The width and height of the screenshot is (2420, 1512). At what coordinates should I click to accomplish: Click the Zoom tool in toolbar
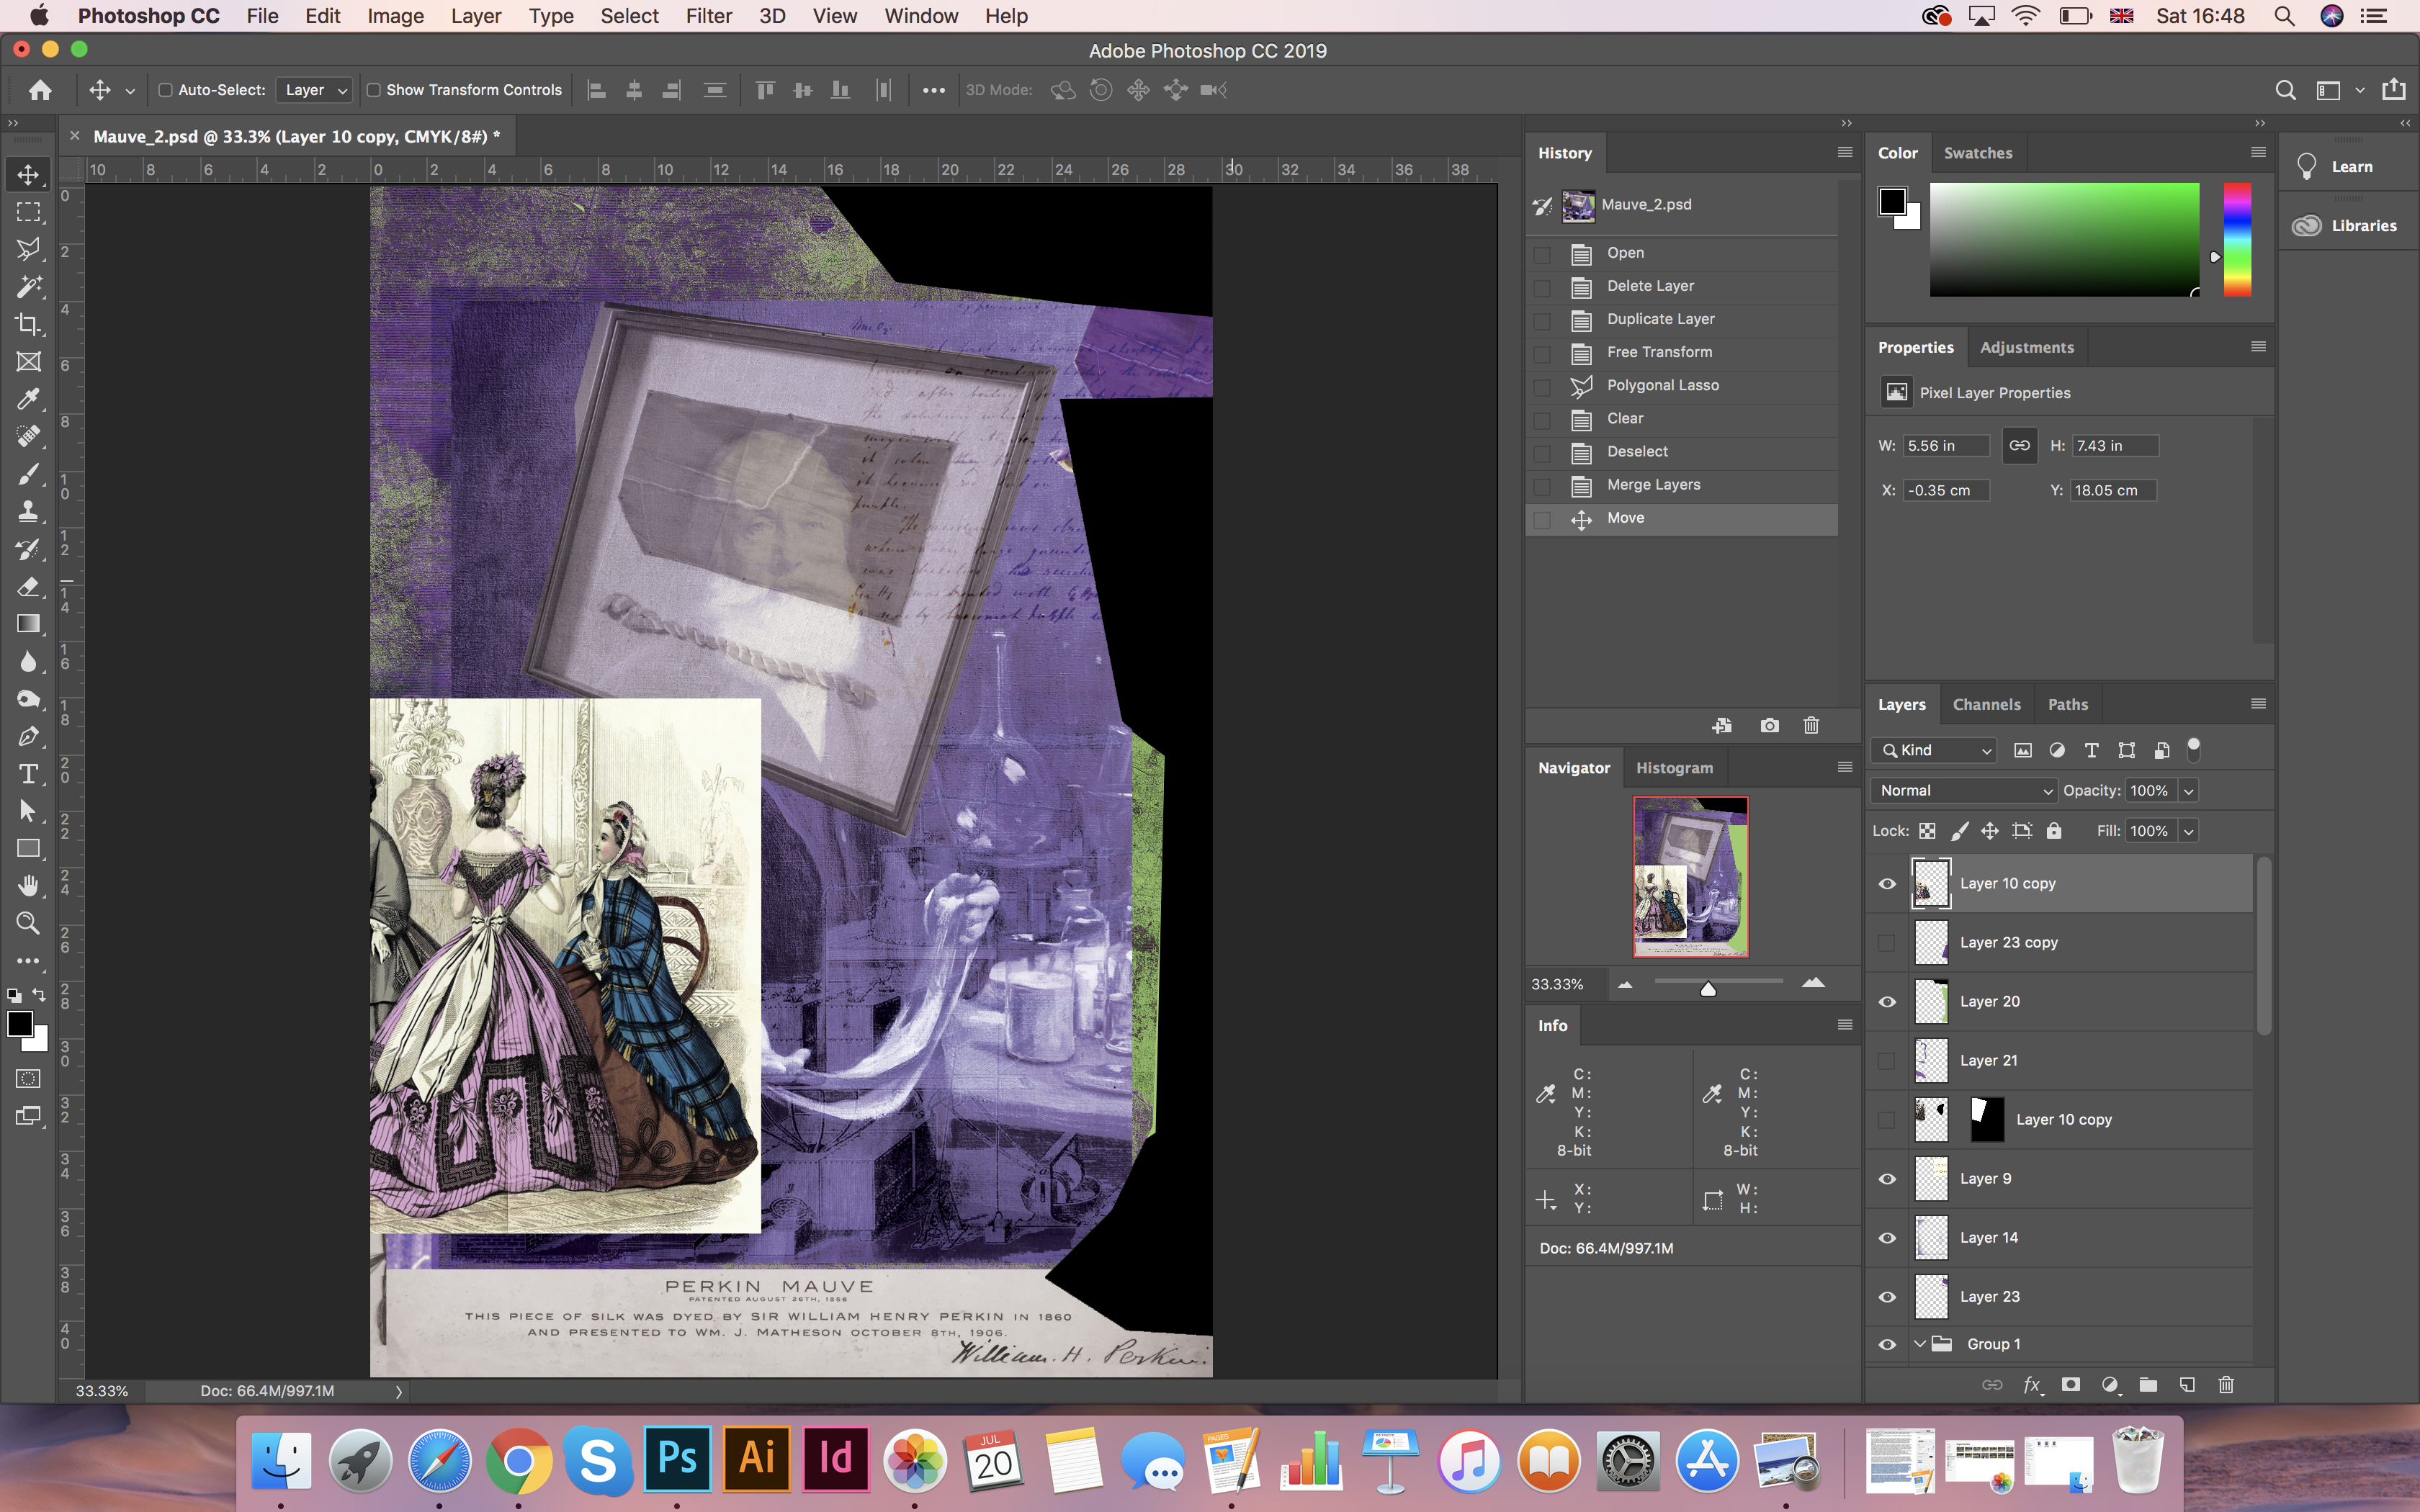point(28,923)
